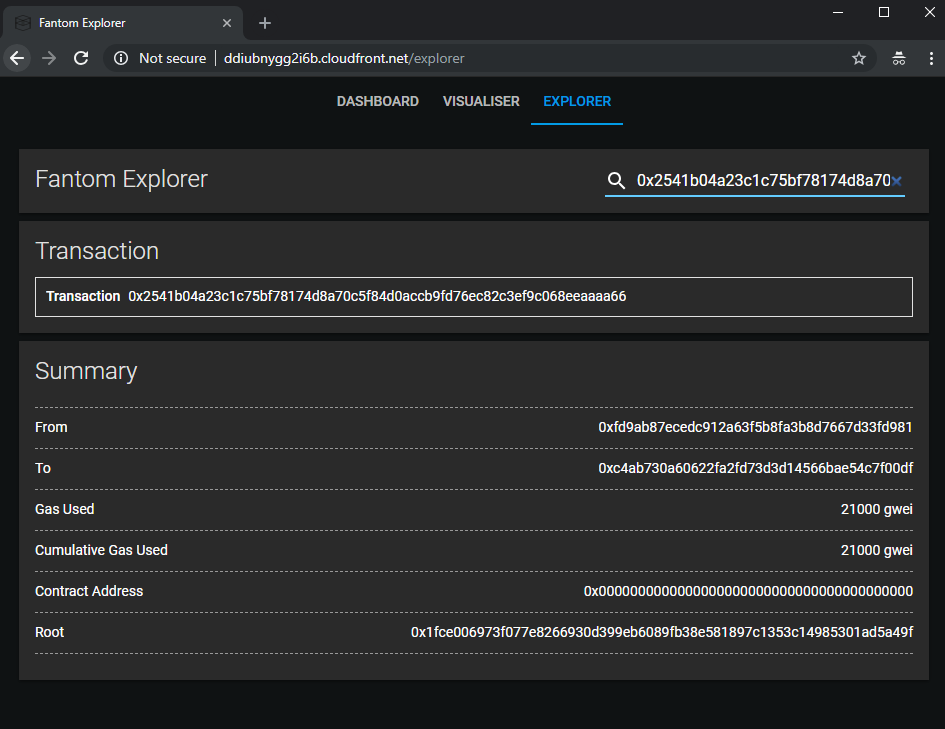945x729 pixels.
Task: Click the Transaction section heading
Action: (97, 251)
